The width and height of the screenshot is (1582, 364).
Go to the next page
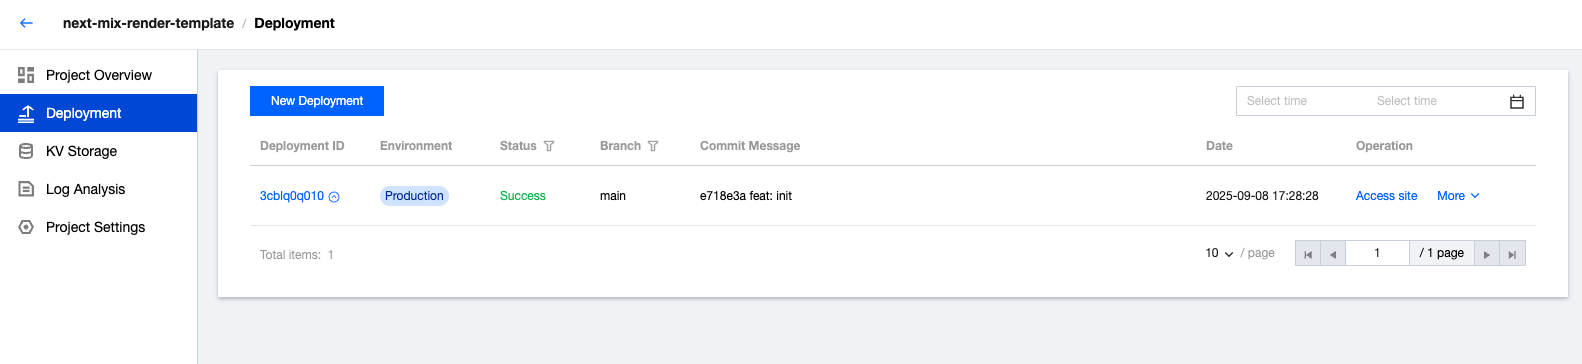click(x=1487, y=254)
